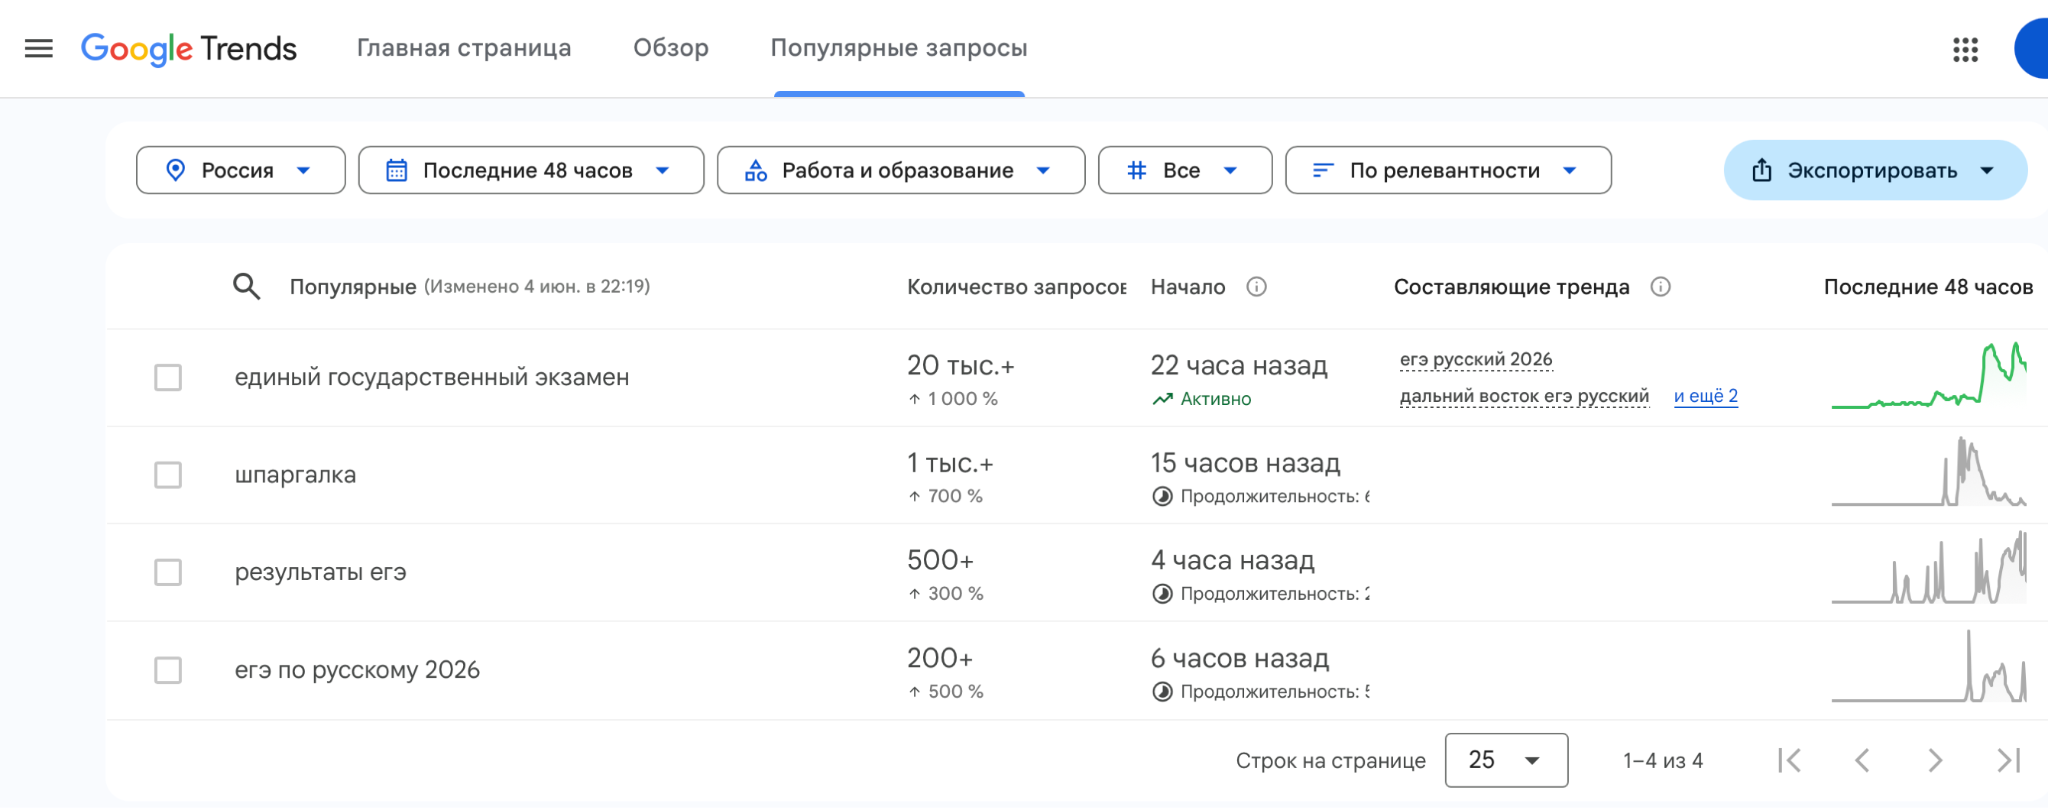Click the calendar icon in time filter
The width and height of the screenshot is (2048, 808).
coord(396,170)
